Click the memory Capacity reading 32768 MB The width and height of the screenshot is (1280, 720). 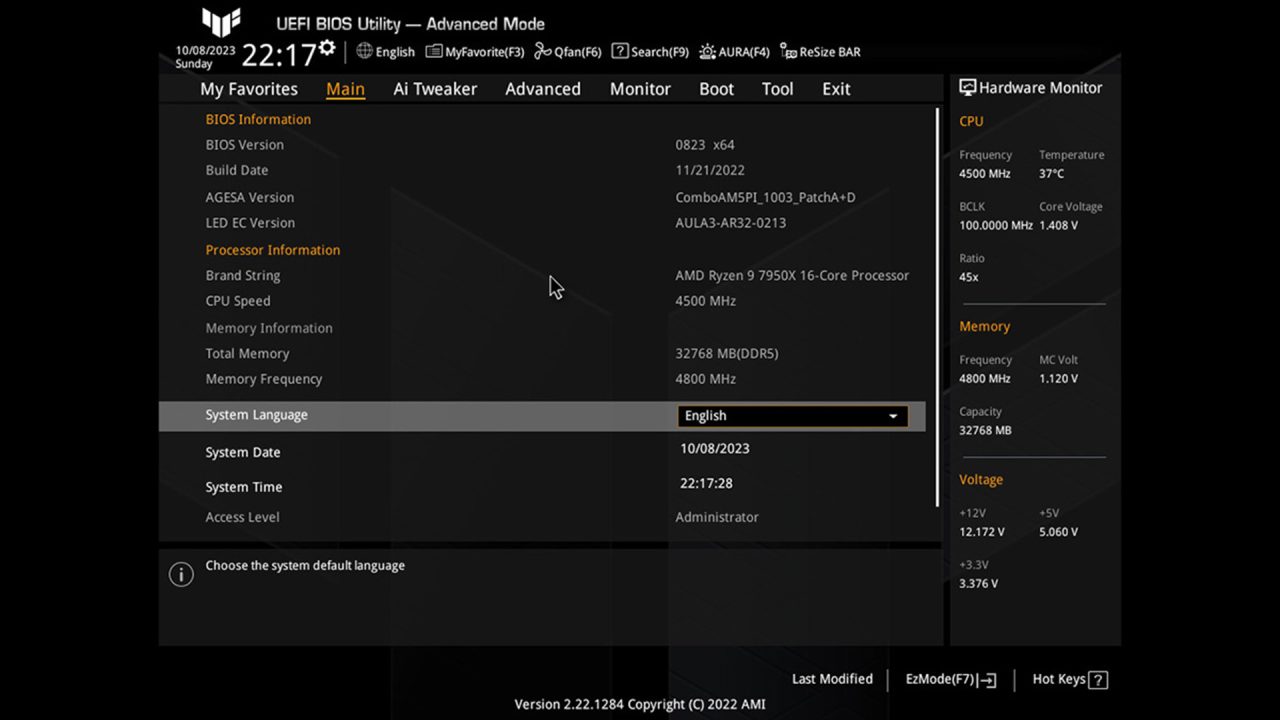tap(985, 431)
